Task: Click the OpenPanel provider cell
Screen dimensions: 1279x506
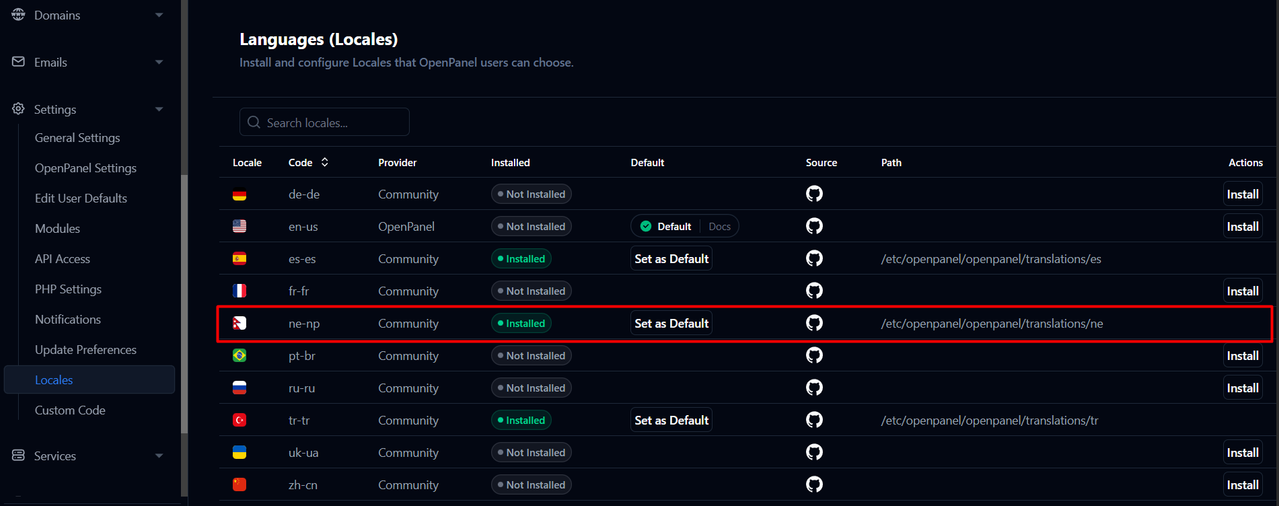Action: [x=406, y=226]
